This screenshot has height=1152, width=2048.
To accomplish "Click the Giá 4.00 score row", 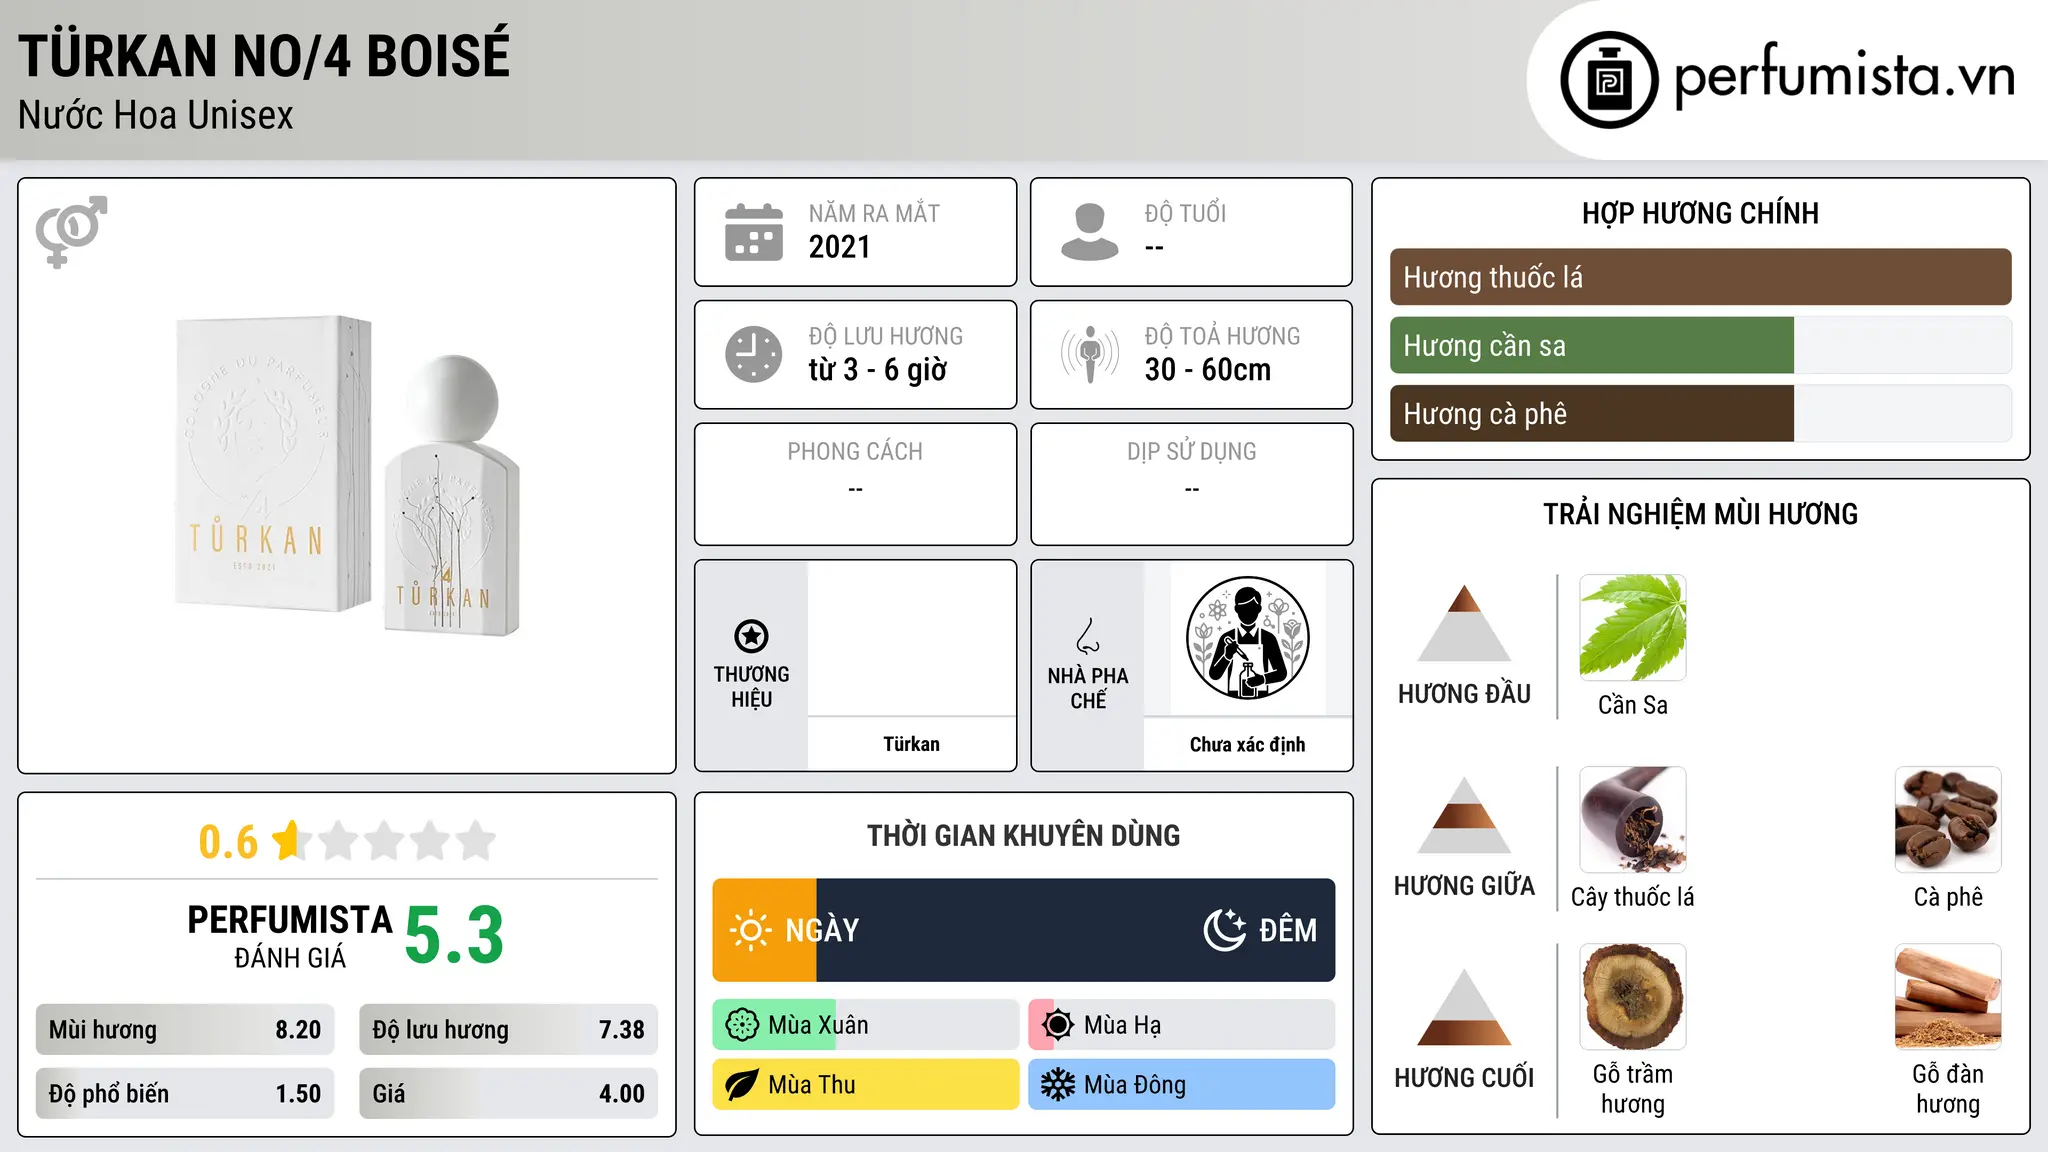I will pos(508,1094).
